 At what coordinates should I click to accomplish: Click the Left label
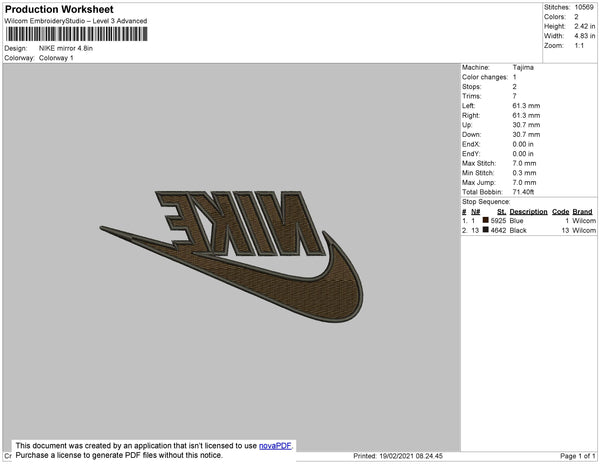coord(468,106)
